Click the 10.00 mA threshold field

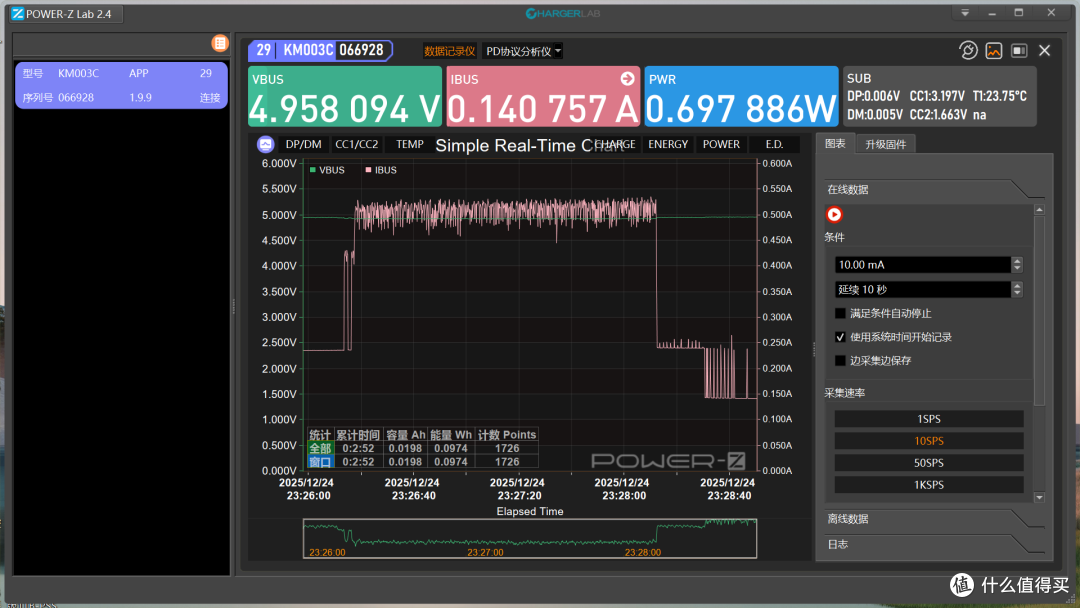coord(922,264)
